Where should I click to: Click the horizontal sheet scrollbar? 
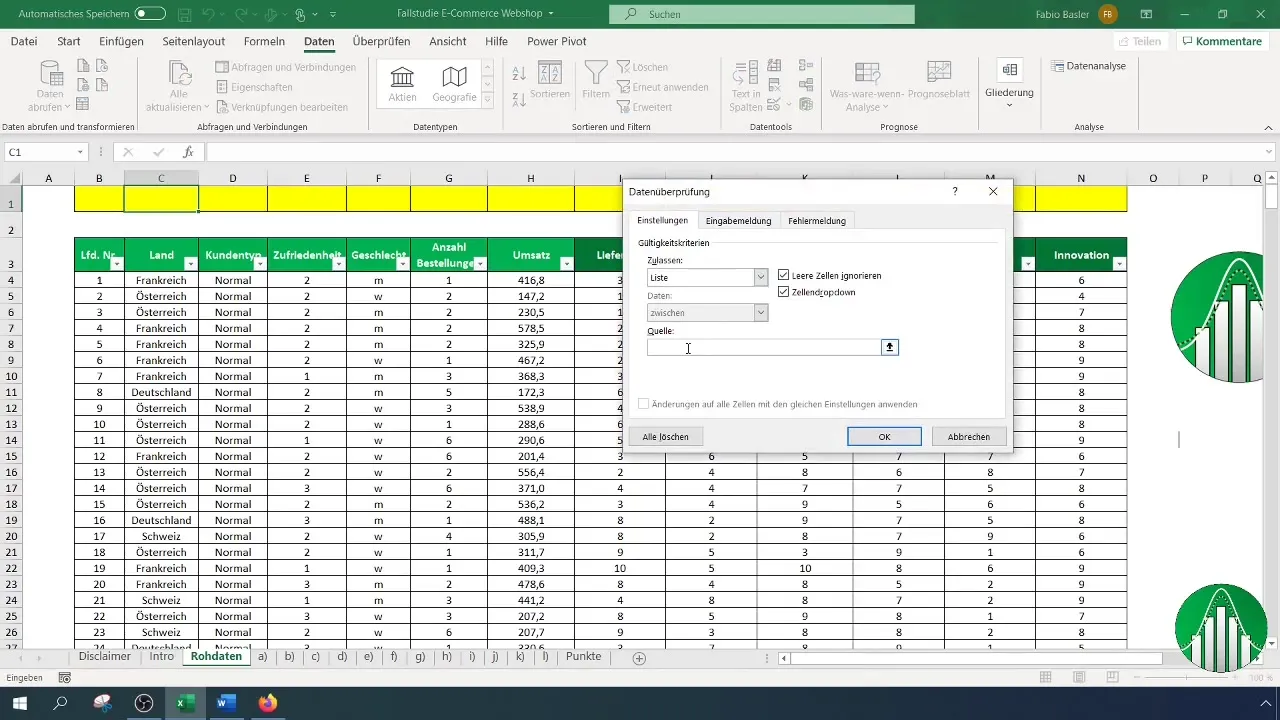point(977,659)
